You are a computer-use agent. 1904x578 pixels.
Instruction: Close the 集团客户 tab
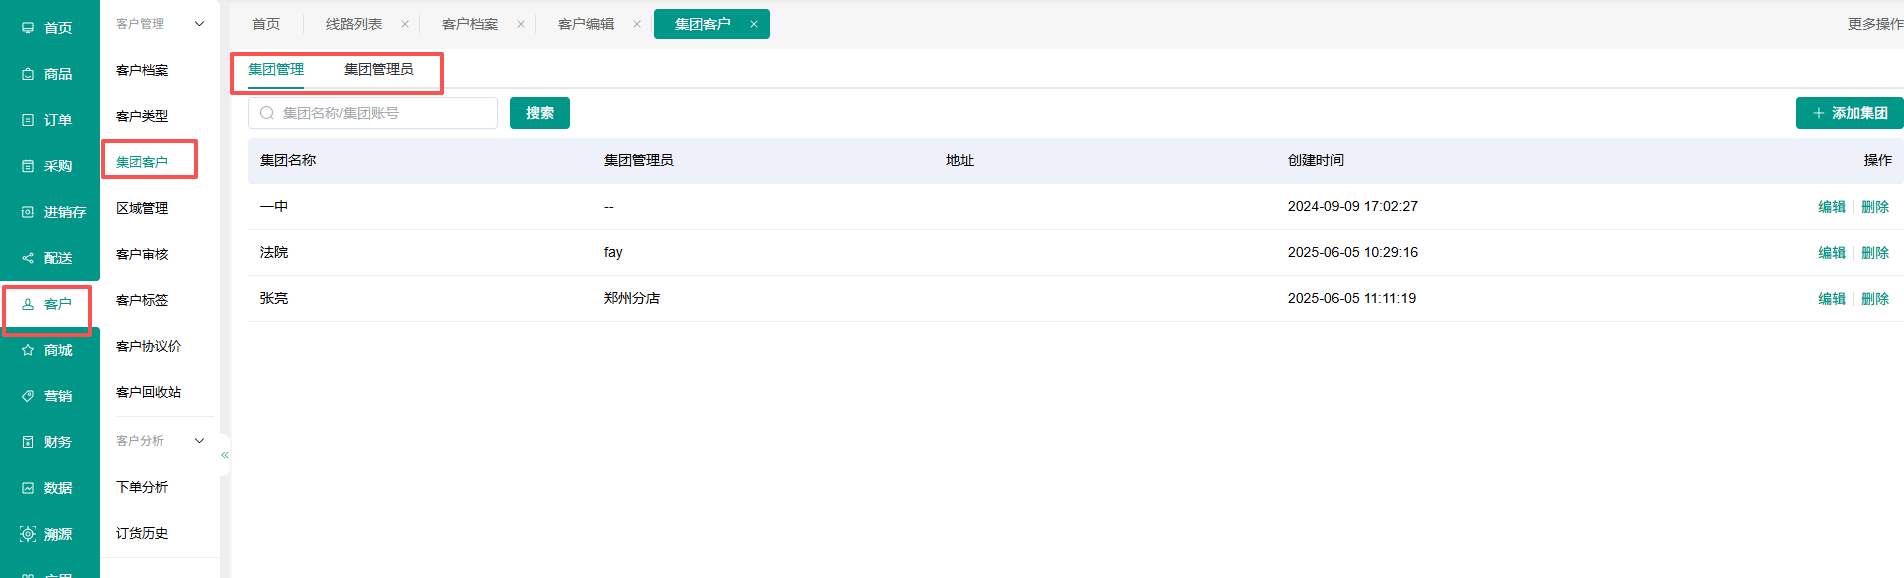coord(754,24)
